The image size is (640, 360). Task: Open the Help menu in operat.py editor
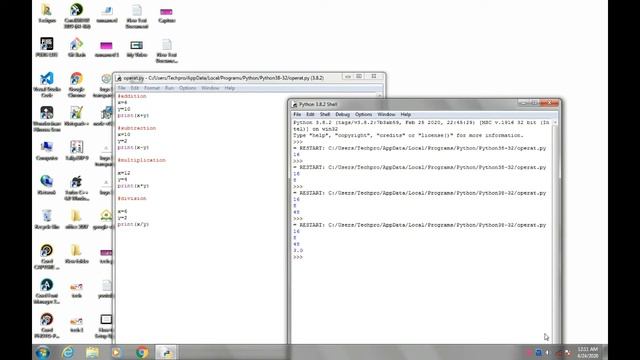230,88
